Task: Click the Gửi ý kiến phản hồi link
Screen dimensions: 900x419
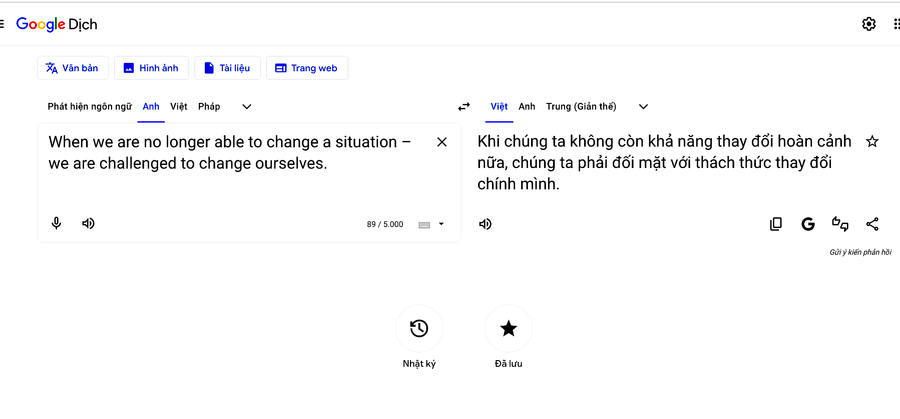Action: click(x=860, y=252)
